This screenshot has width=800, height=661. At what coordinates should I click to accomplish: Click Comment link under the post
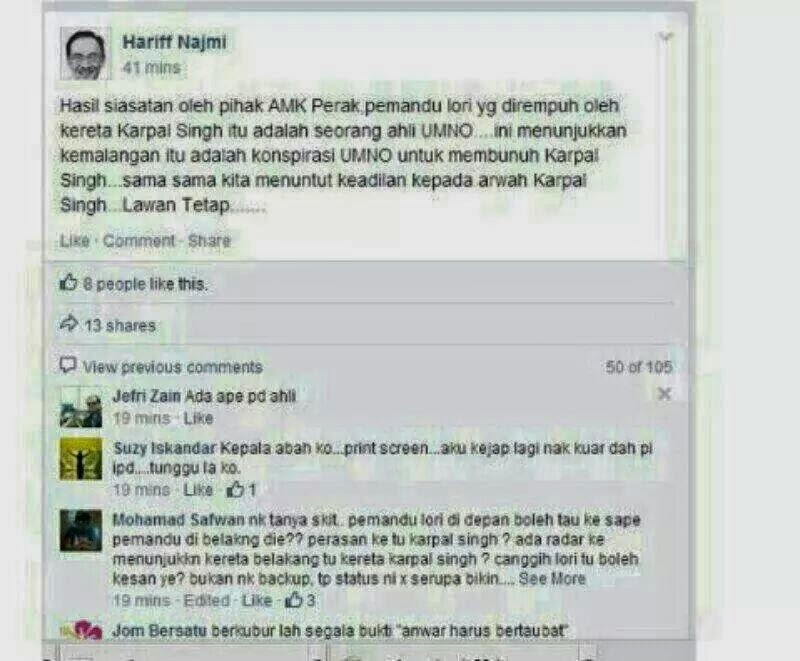[x=139, y=241]
